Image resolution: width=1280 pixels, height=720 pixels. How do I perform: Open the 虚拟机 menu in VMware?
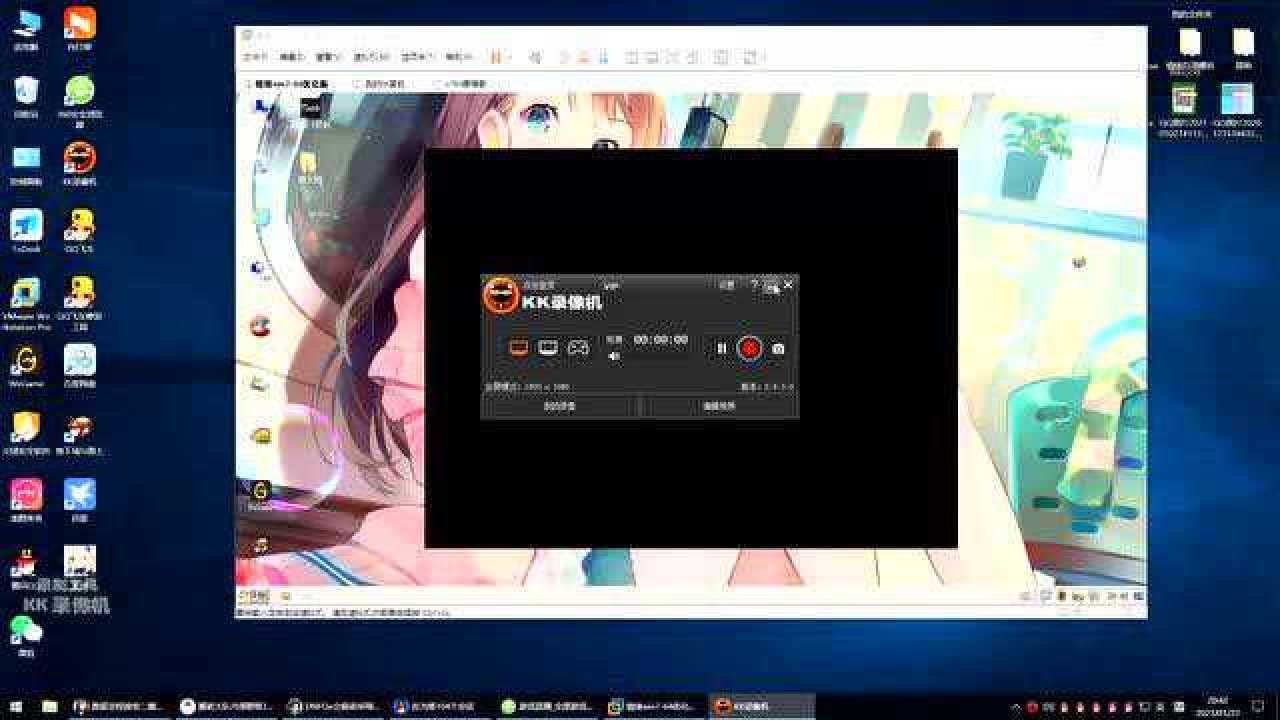(369, 58)
